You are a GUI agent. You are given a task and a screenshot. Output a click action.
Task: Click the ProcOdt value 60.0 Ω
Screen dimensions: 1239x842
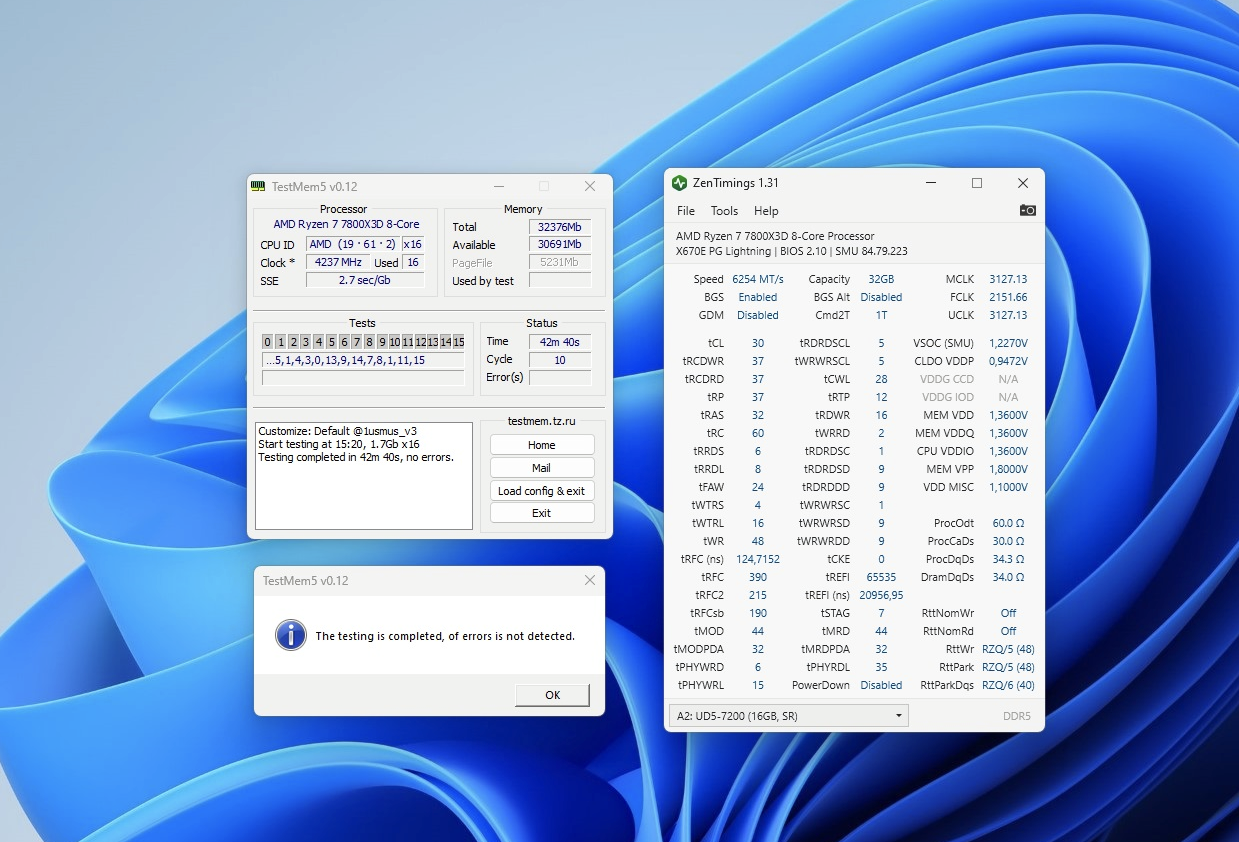click(x=1008, y=523)
